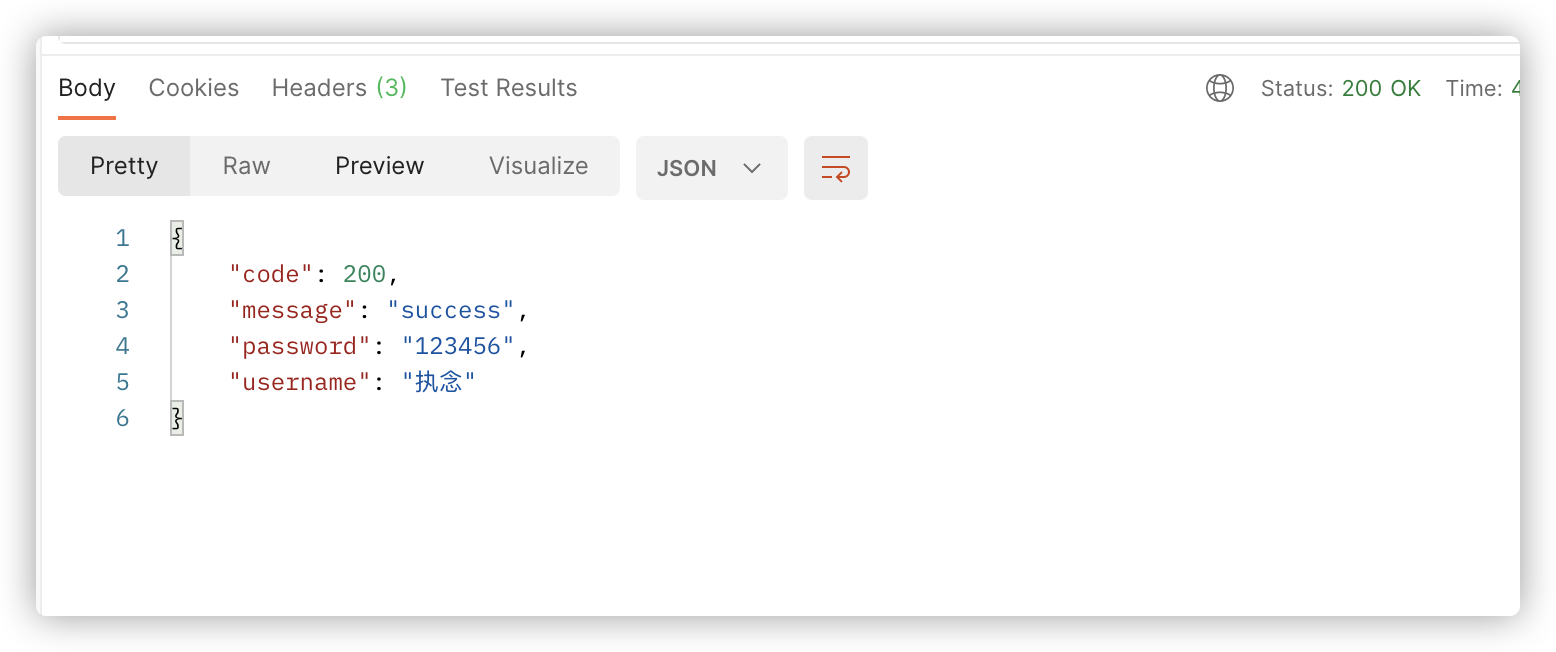
Task: Select the Body tab
Action: pyautogui.click(x=87, y=88)
